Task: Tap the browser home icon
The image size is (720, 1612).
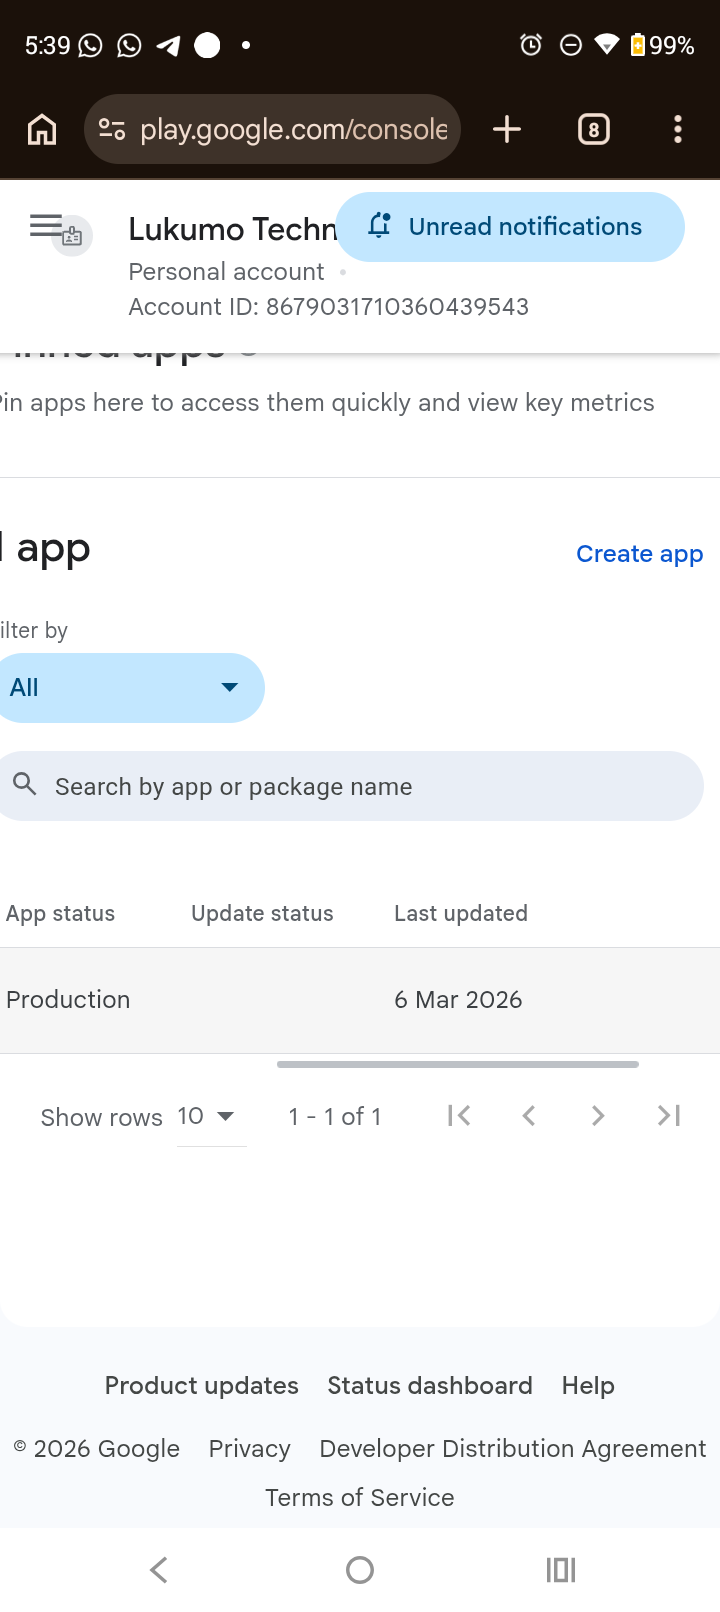Action: pos(42,129)
